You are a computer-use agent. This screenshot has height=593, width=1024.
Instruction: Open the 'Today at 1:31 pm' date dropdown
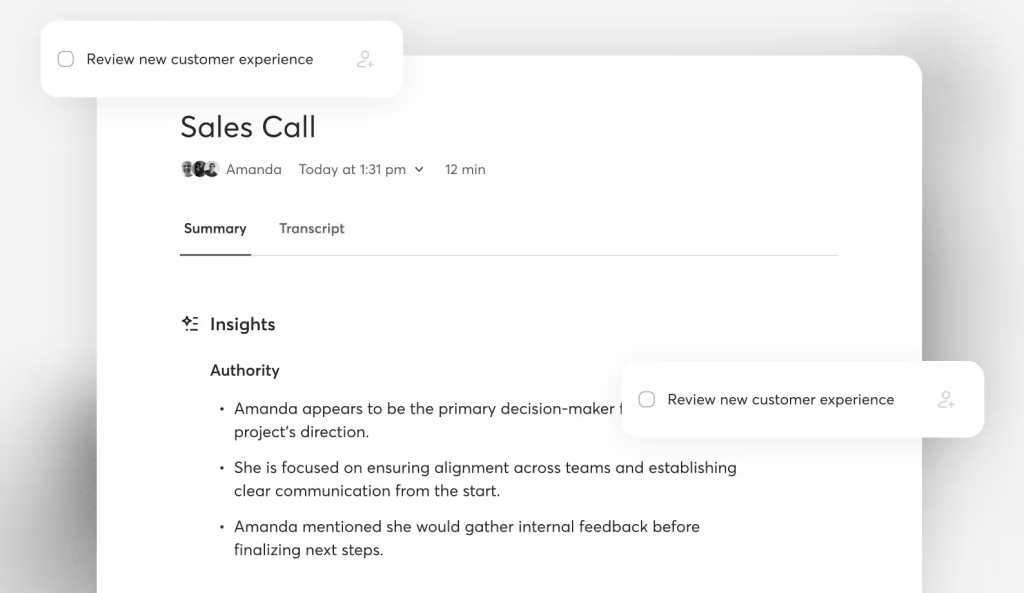pos(355,169)
